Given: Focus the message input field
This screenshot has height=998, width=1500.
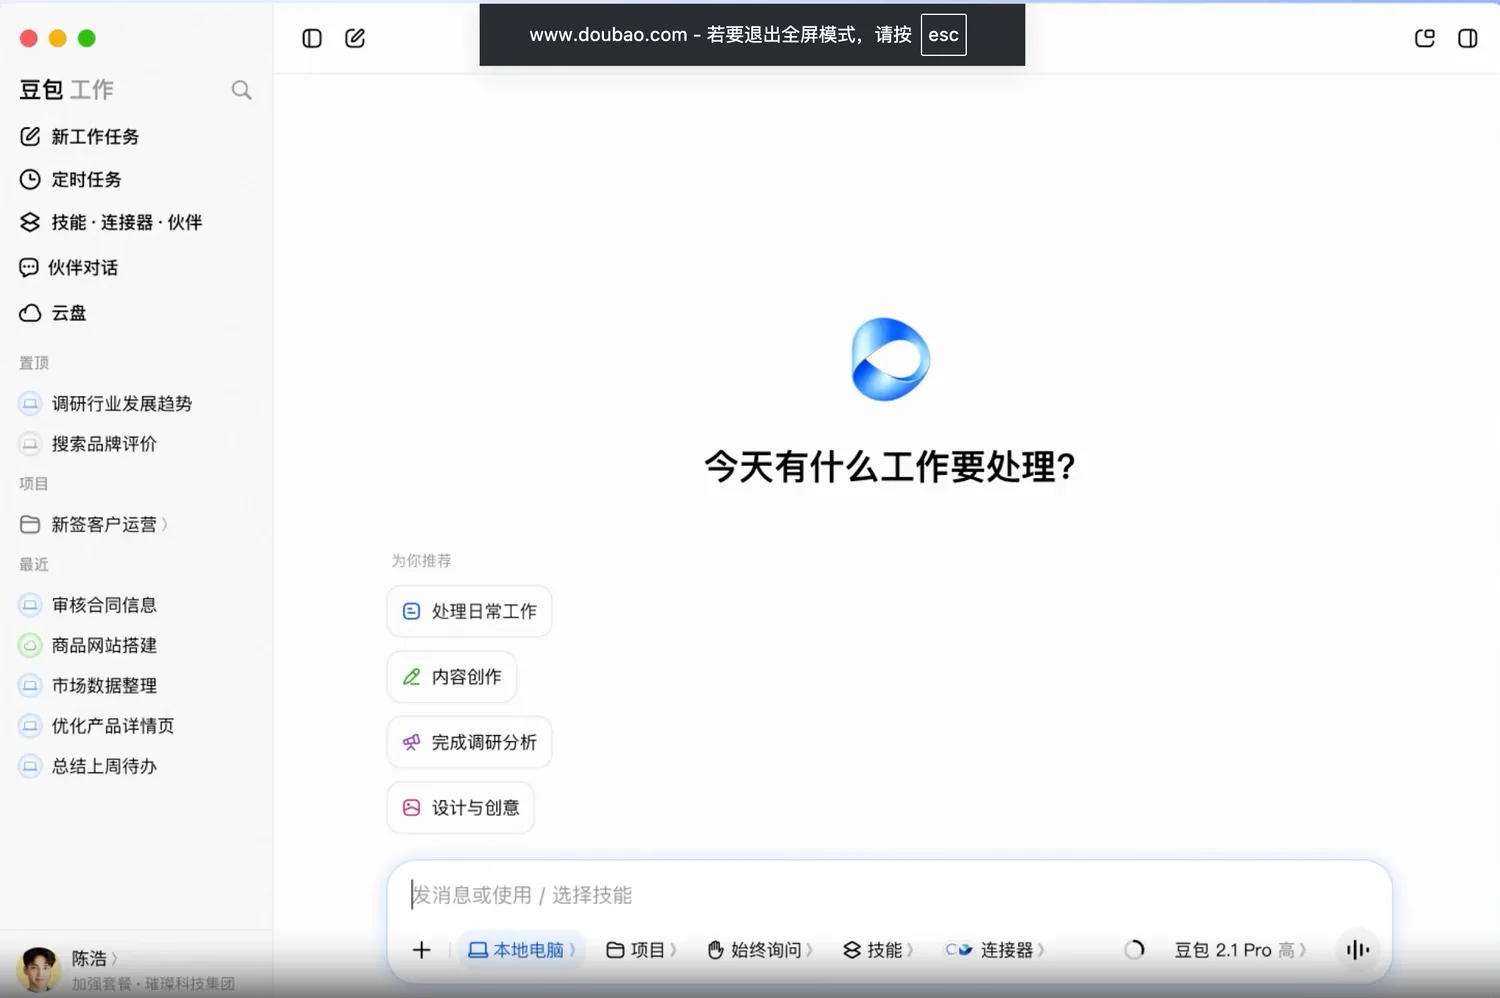Looking at the screenshot, I should pos(889,895).
